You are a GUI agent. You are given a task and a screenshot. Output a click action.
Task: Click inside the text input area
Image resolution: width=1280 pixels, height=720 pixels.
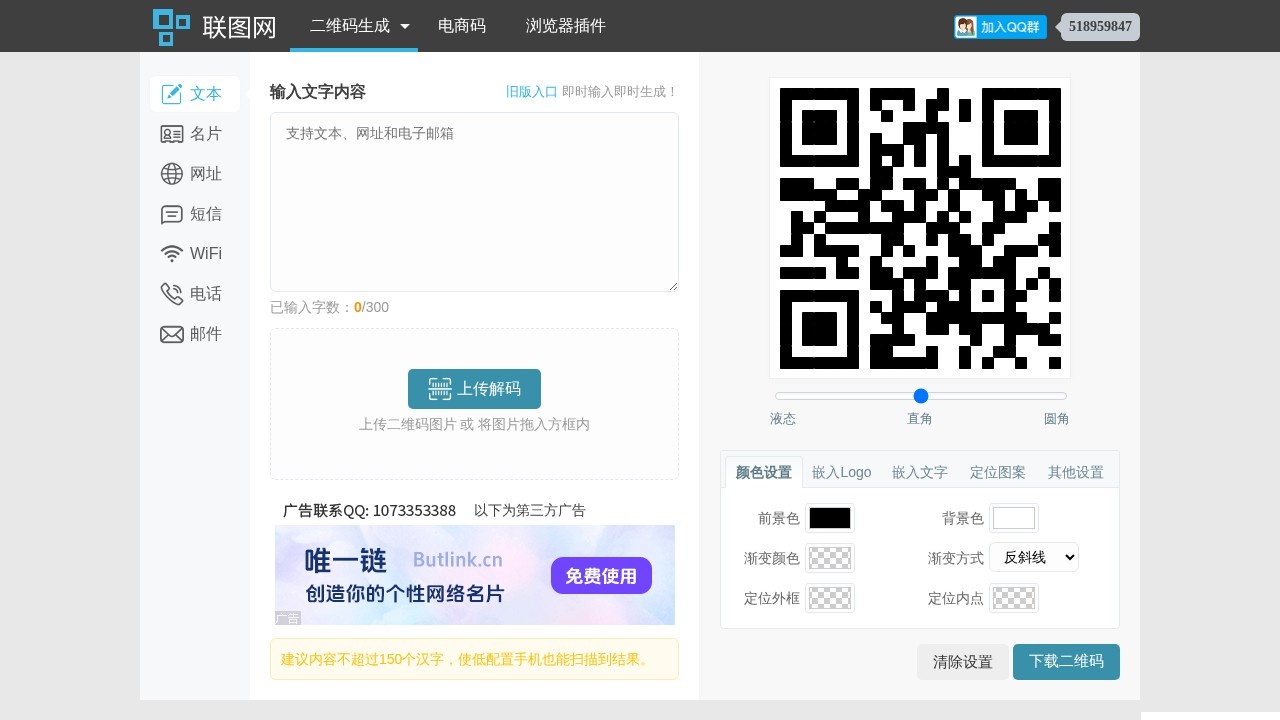pos(474,200)
